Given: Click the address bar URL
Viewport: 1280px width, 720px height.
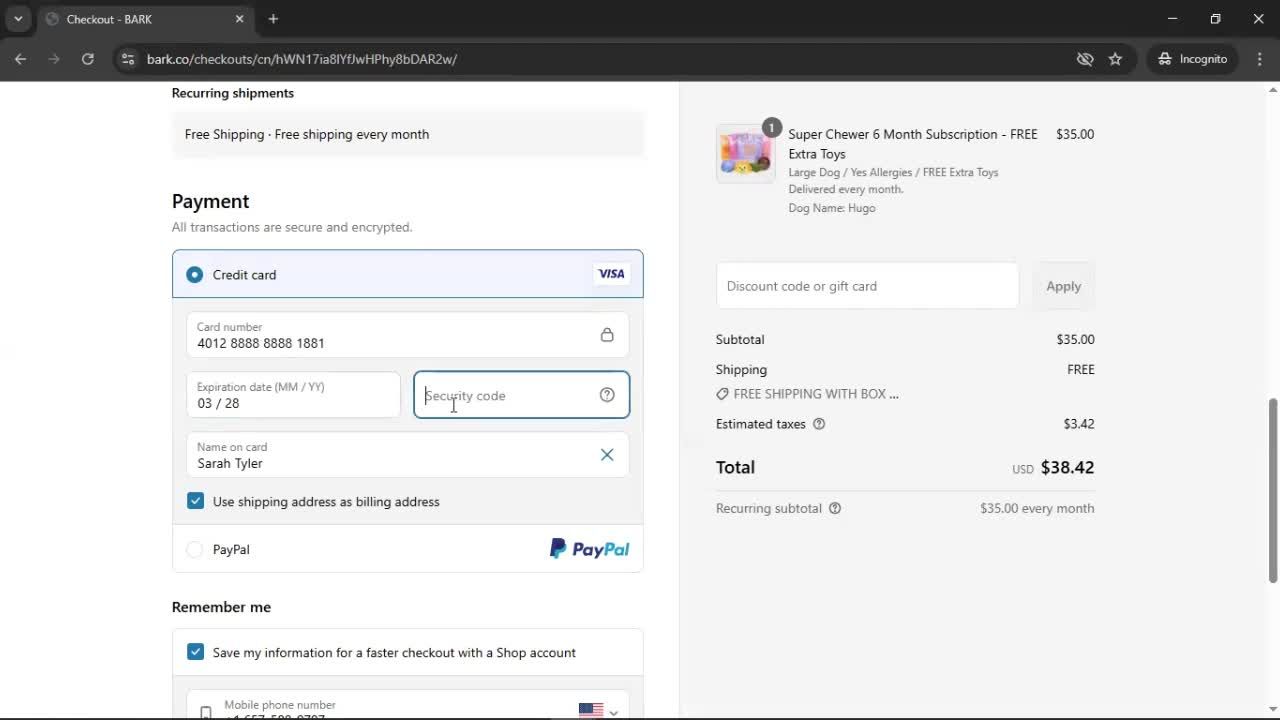Looking at the screenshot, I should 302,59.
